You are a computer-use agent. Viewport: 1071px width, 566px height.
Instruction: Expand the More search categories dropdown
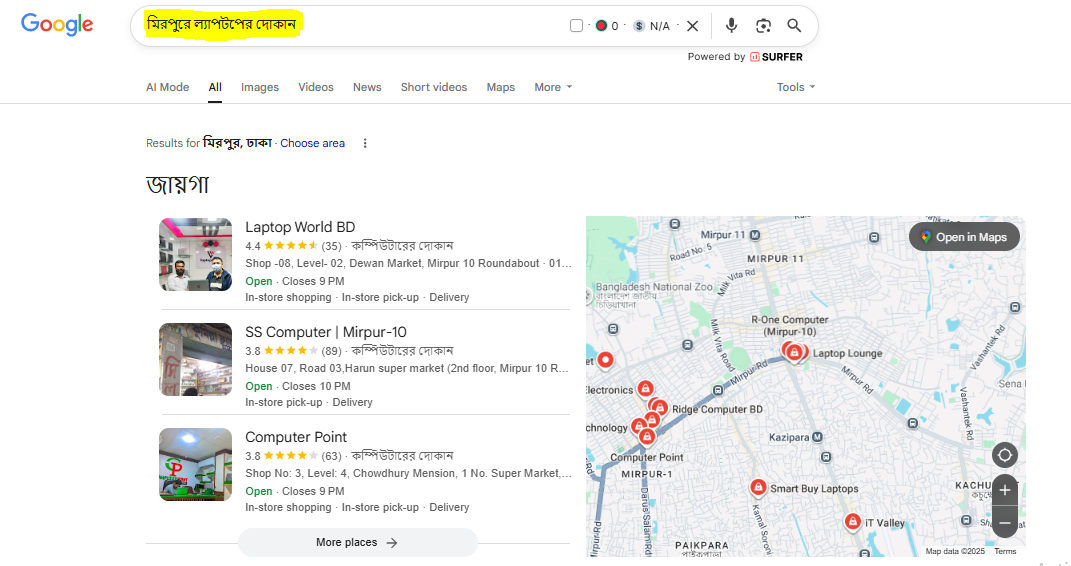pos(553,87)
